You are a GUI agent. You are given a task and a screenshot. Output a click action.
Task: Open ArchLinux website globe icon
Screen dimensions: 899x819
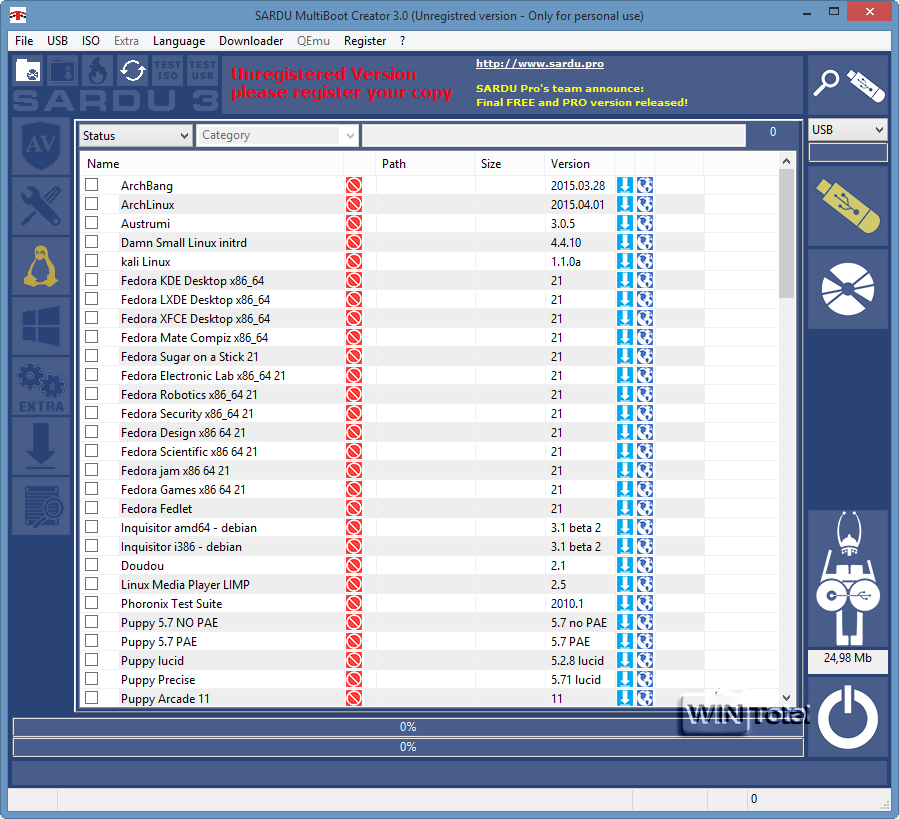click(645, 204)
